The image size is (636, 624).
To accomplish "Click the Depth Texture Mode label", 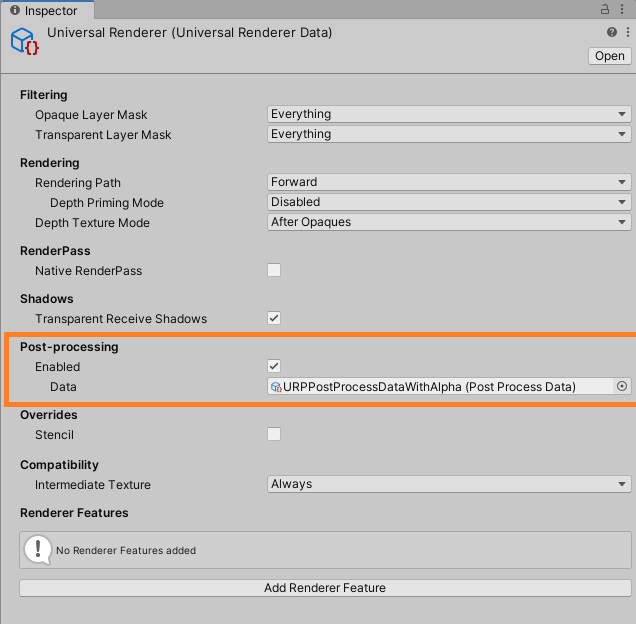I will pyautogui.click(x=92, y=223).
